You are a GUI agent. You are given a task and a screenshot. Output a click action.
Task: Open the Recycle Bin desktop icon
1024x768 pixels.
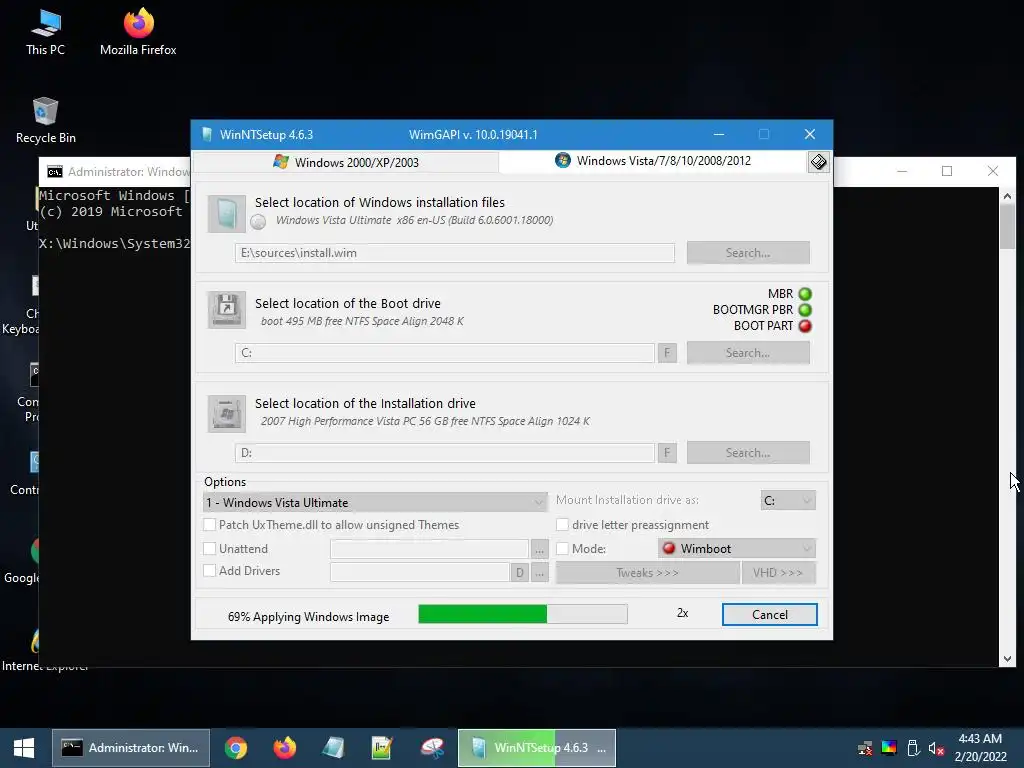coord(45,120)
